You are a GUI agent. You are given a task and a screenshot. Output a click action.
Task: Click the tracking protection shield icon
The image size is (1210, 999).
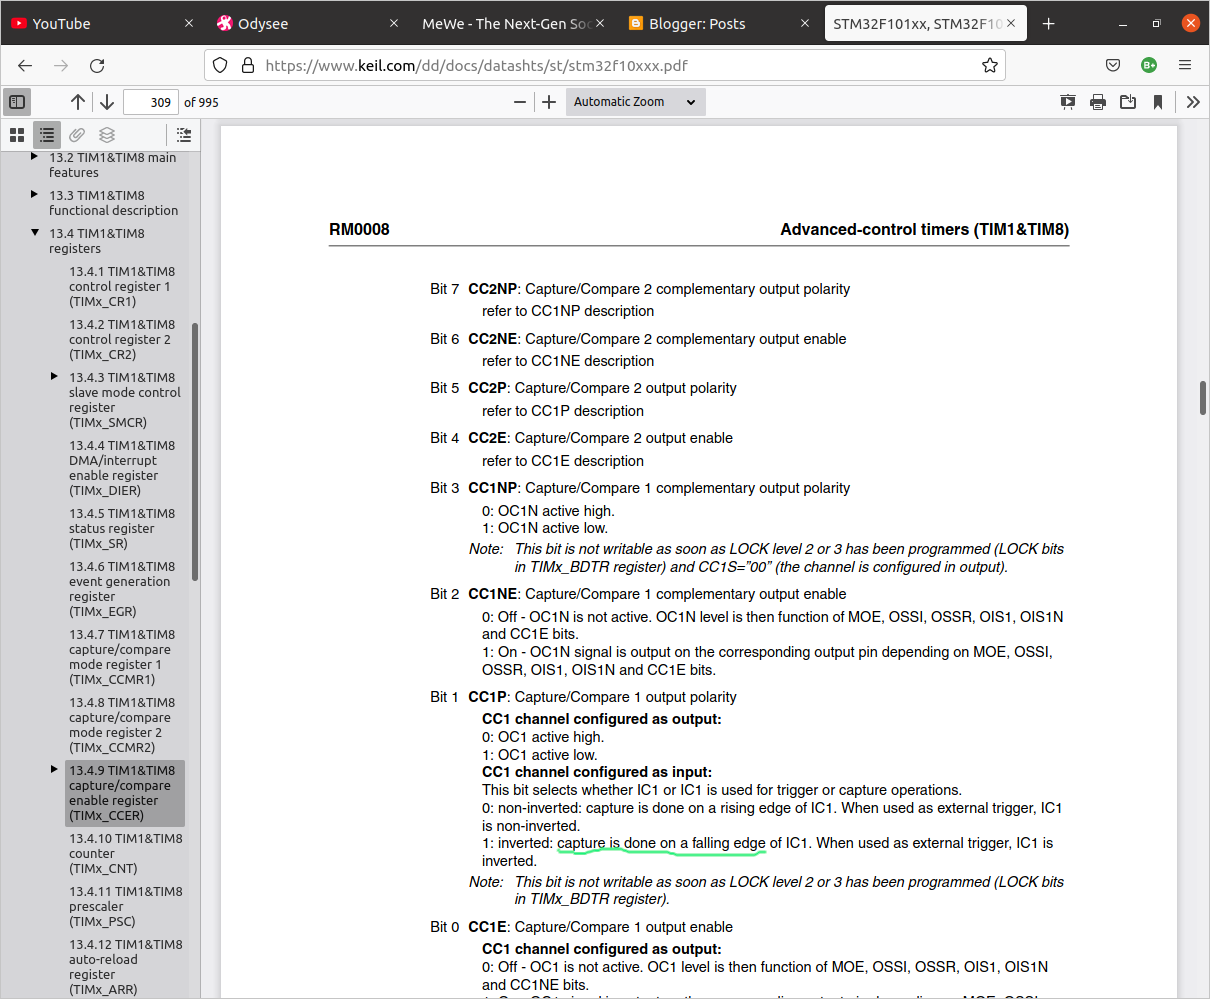click(x=221, y=65)
